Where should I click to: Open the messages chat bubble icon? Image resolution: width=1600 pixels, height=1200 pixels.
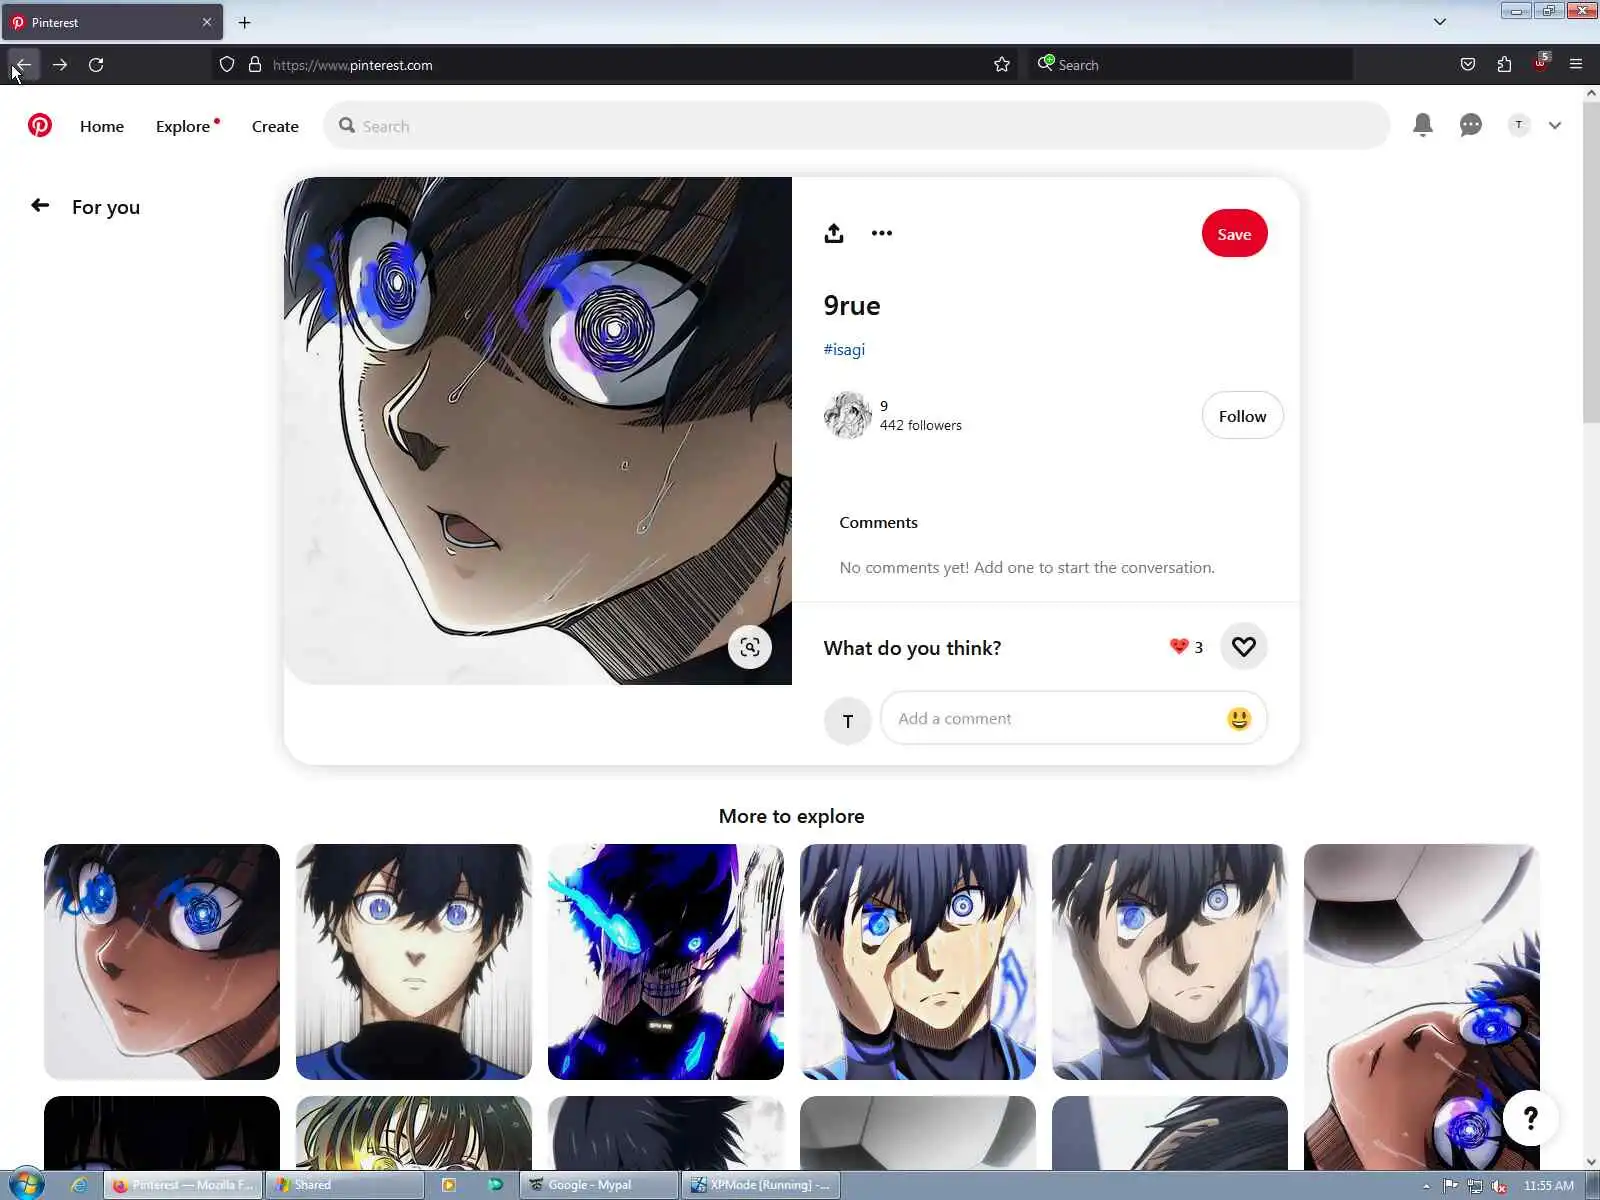(1470, 125)
